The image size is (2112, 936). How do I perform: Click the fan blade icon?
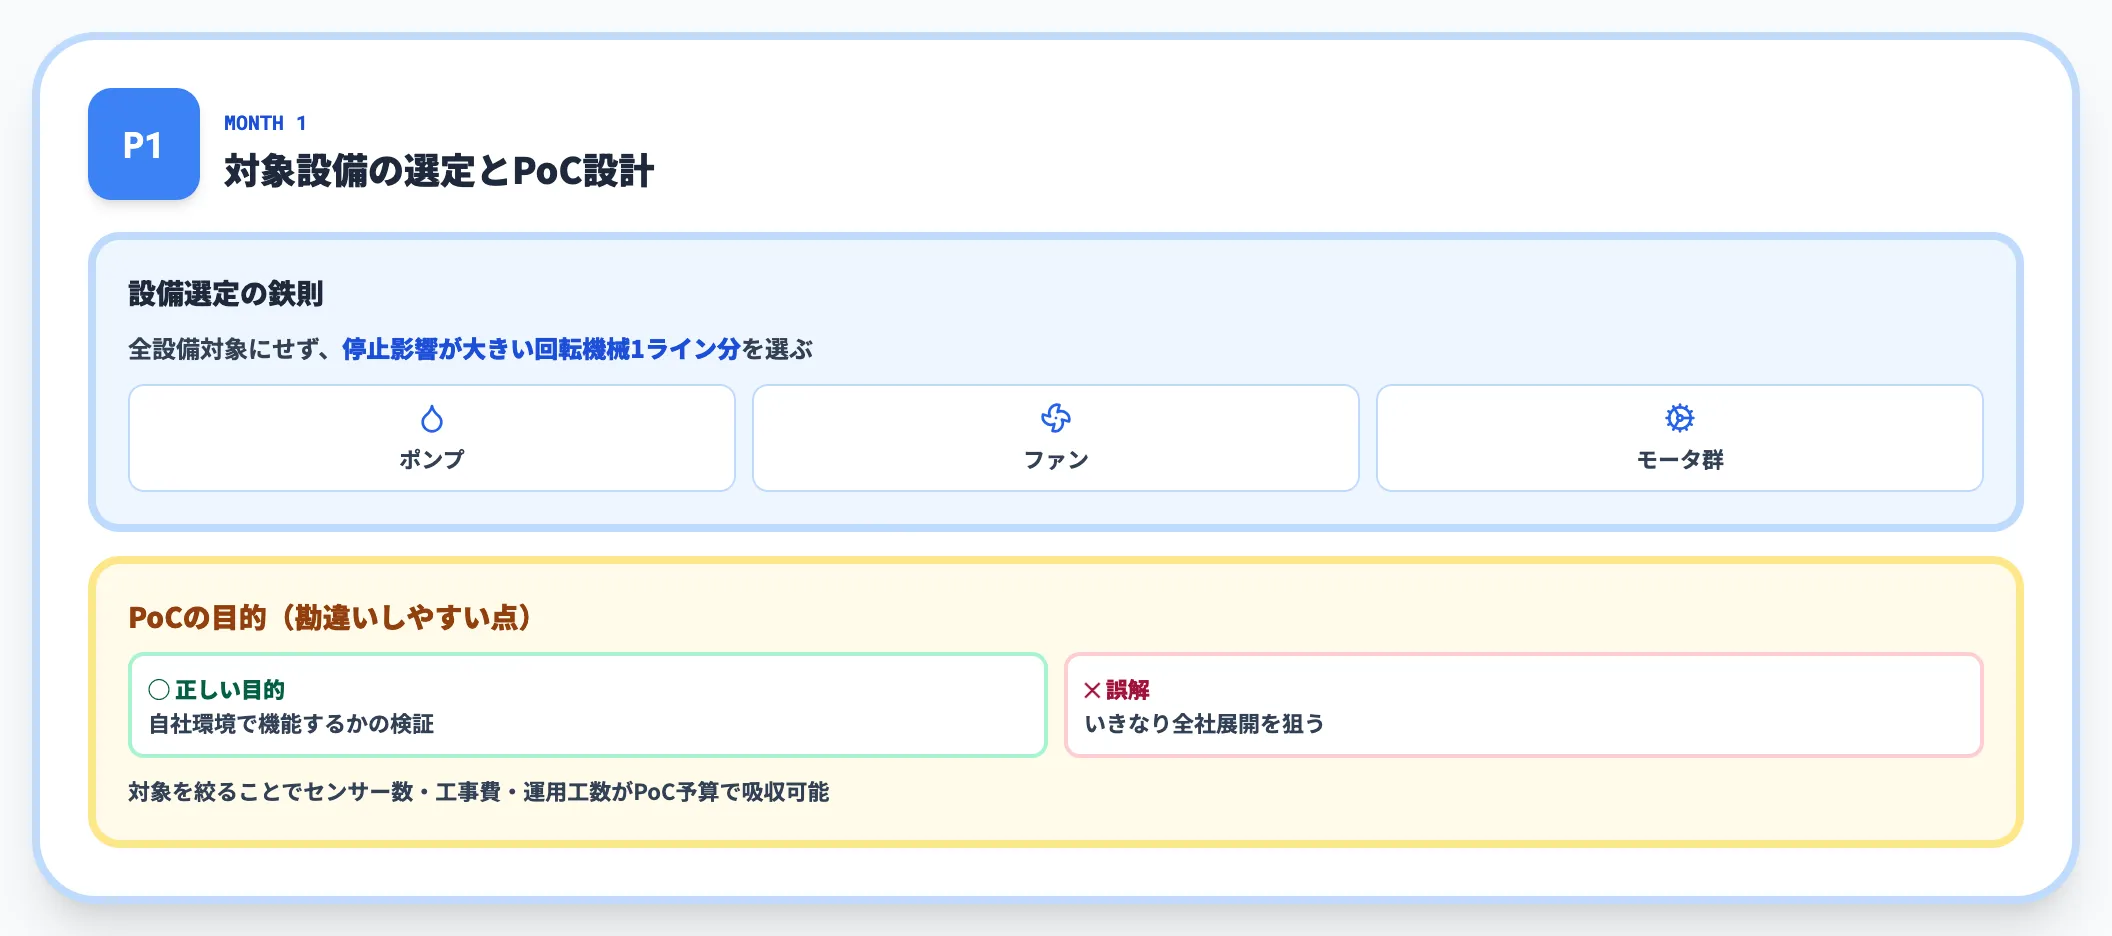[x=1057, y=418]
